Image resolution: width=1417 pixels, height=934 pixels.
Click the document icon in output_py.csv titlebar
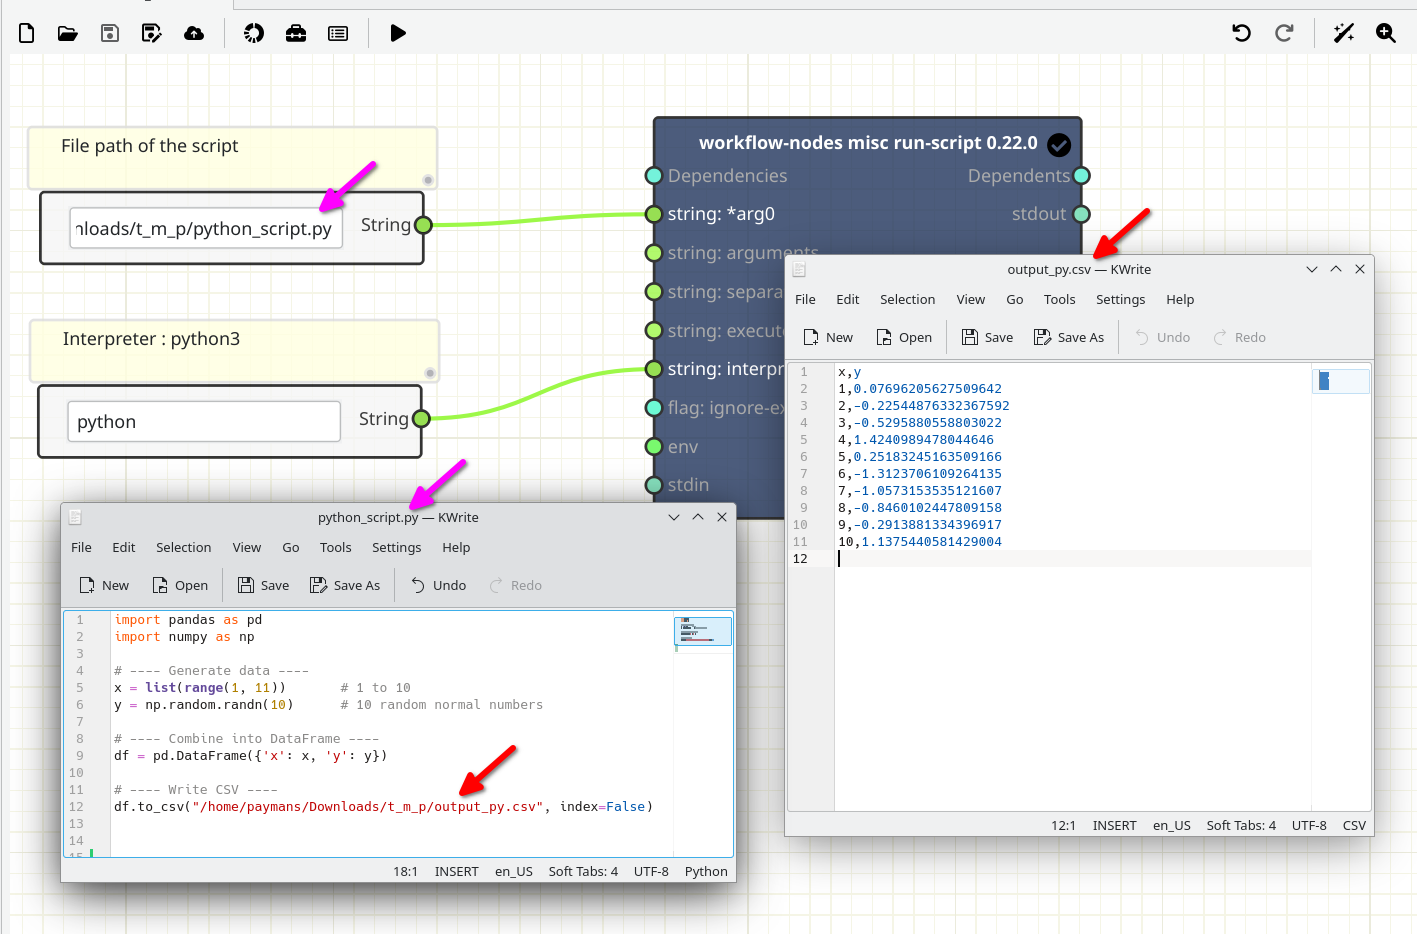799,269
